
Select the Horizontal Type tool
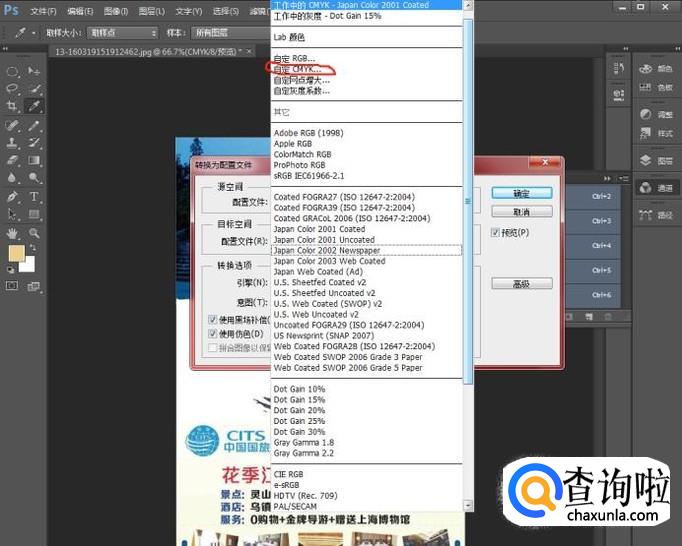[34, 197]
